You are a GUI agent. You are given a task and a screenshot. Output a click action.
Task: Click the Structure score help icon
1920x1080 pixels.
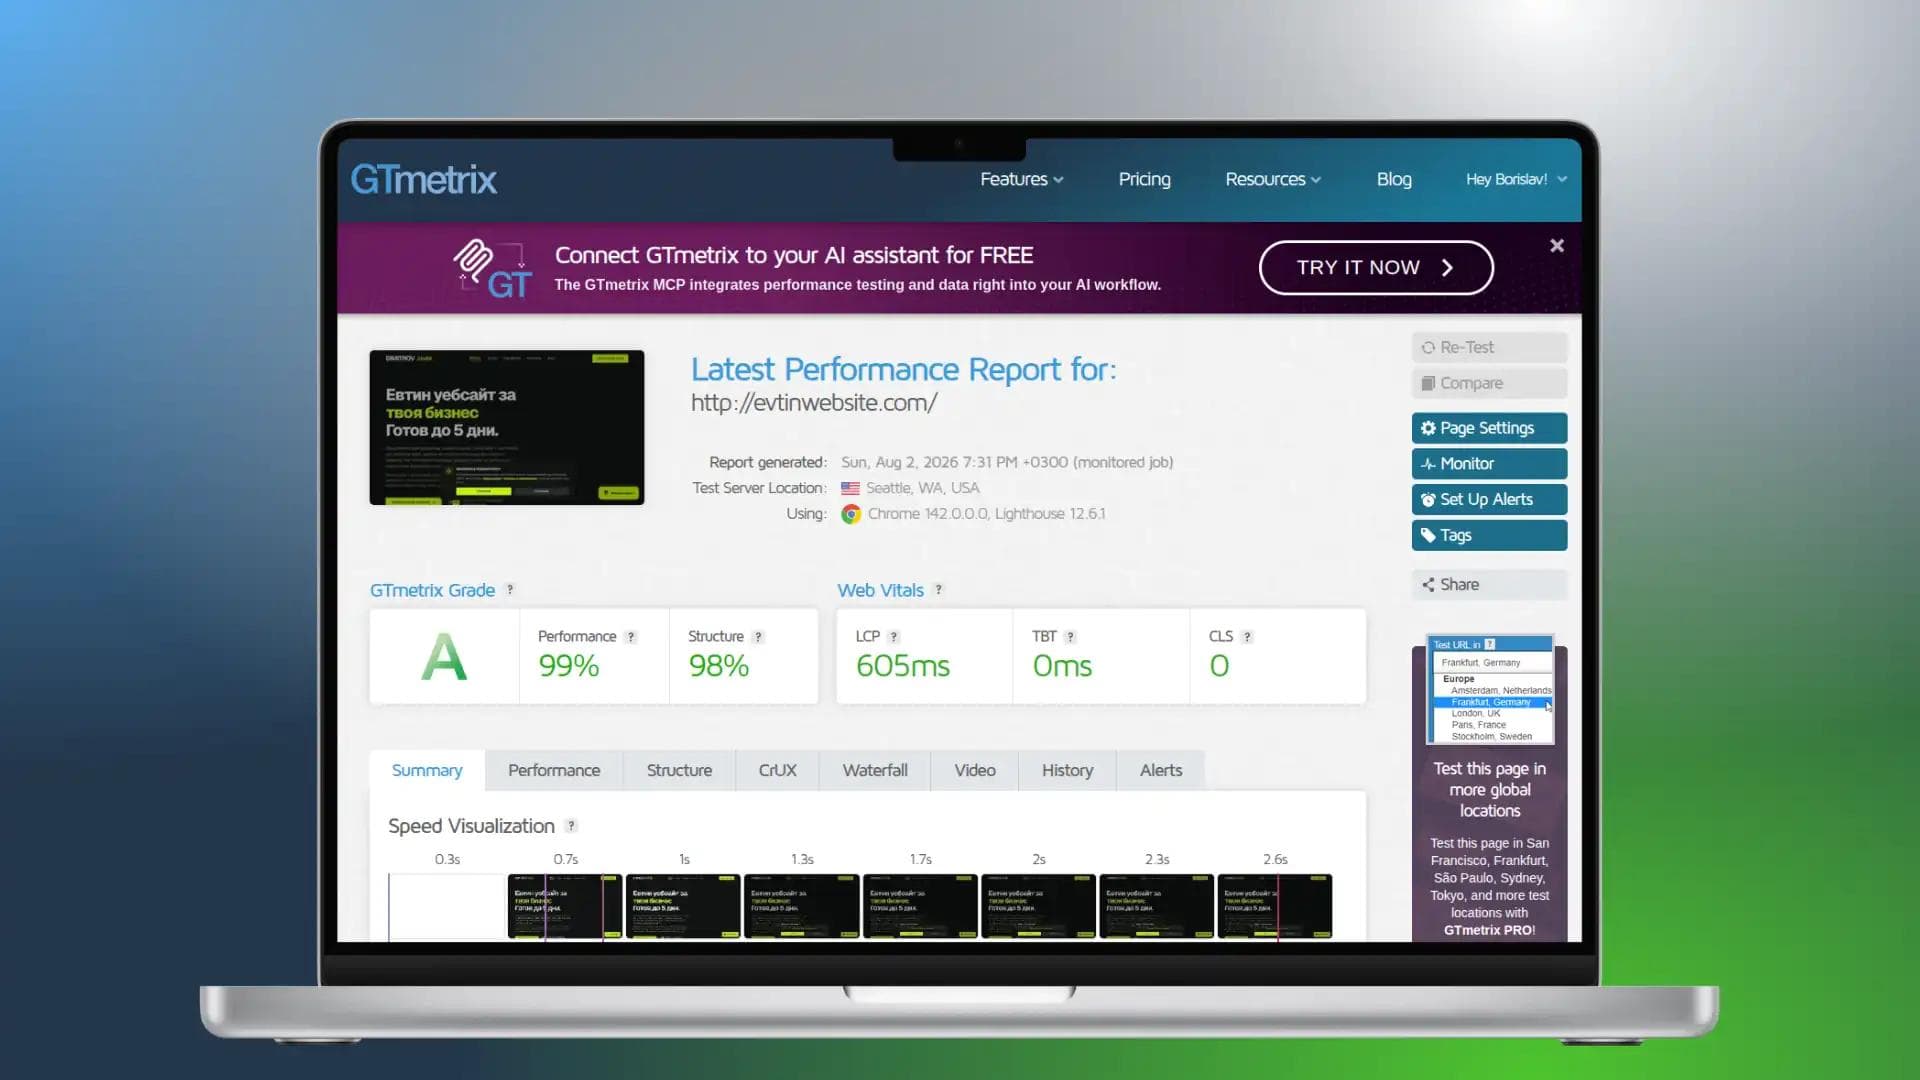758,637
